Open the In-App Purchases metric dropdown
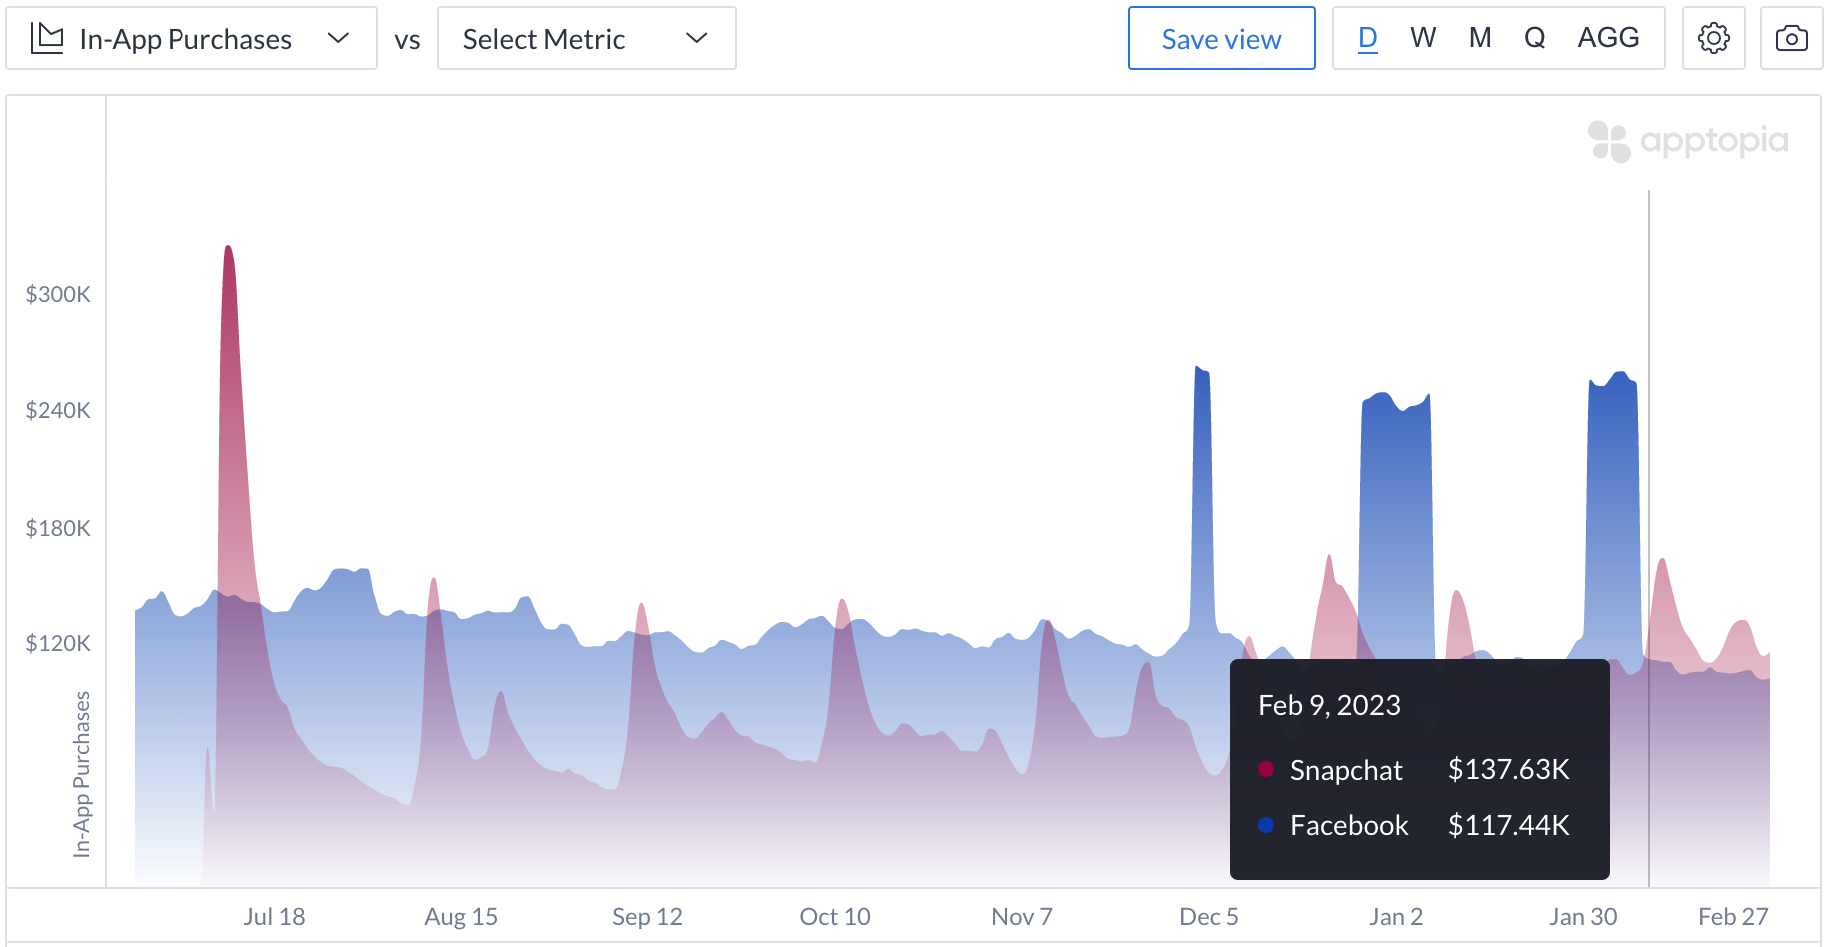1829x947 pixels. pyautogui.click(x=185, y=39)
